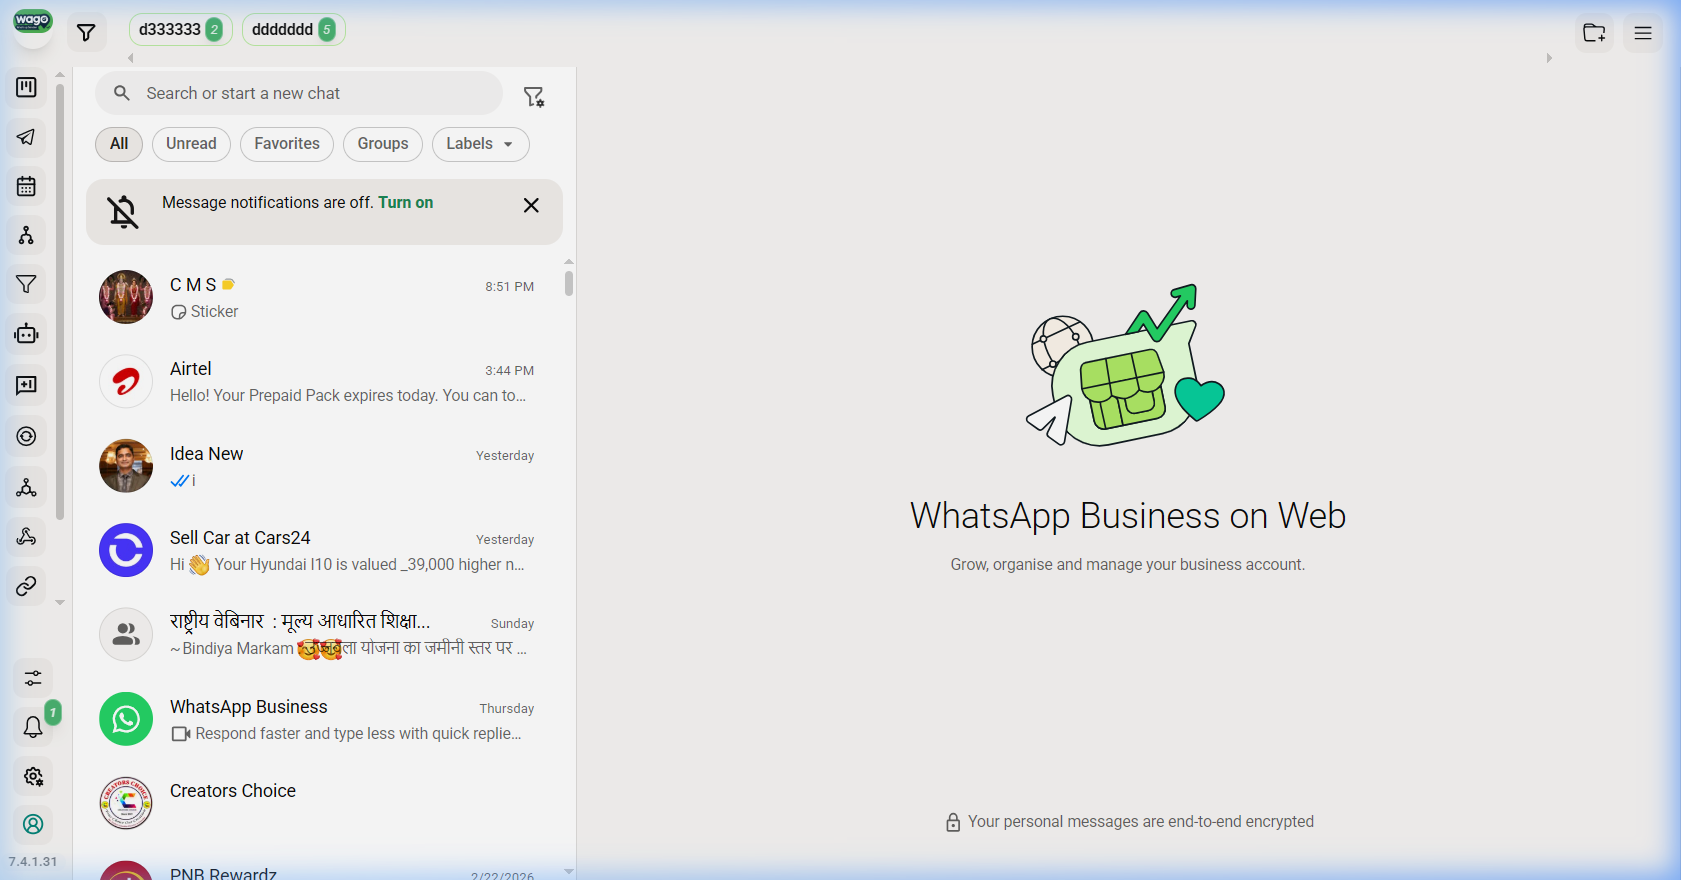Screen dimensions: 1681x880
Task: Open the gear settings icon in sidebar
Action: (x=33, y=777)
